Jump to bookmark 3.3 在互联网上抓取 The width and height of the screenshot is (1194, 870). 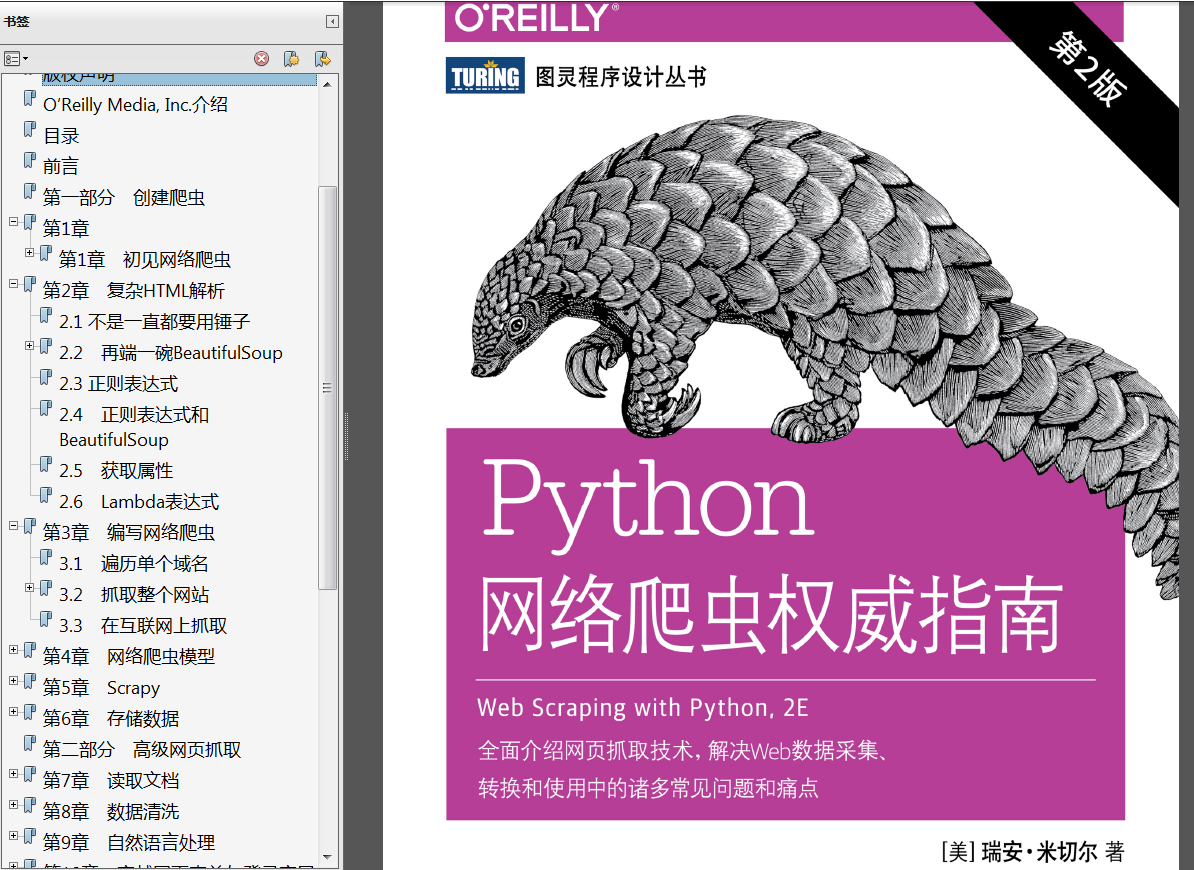click(x=143, y=626)
